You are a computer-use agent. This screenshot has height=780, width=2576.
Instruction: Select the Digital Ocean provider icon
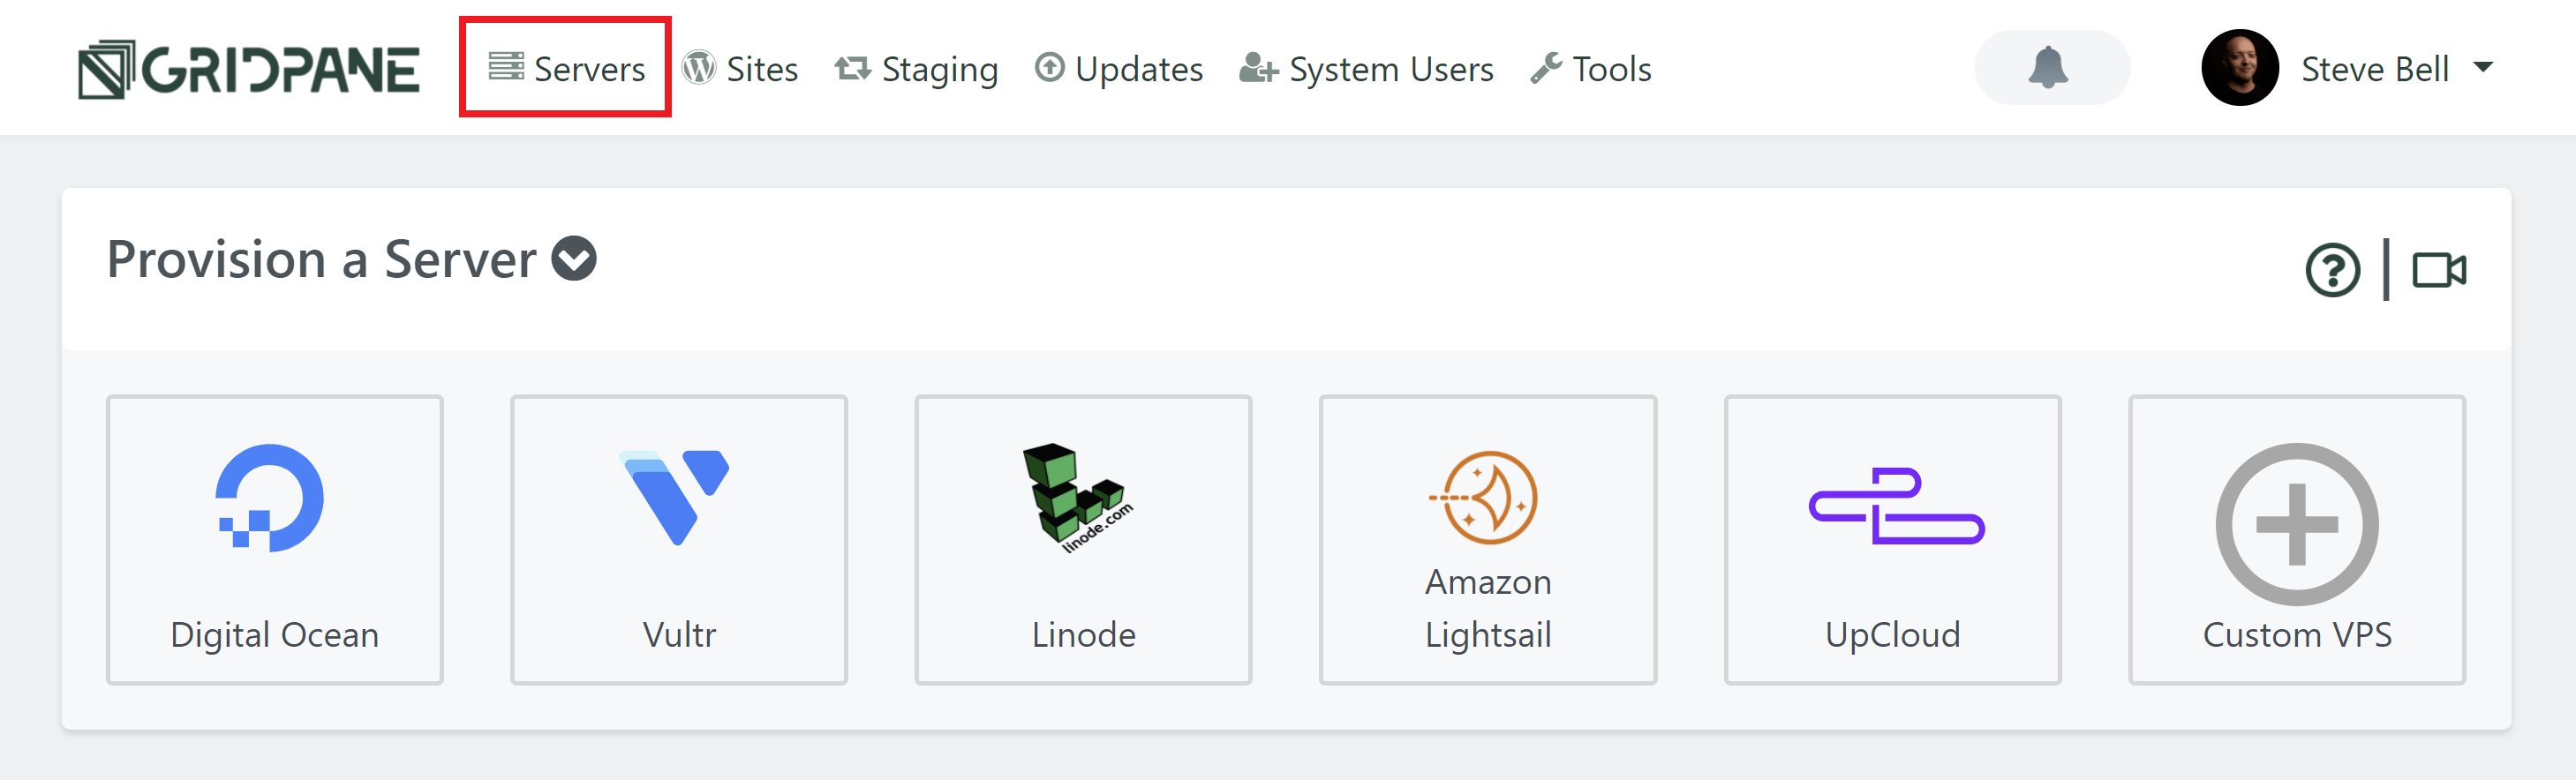[x=270, y=497]
